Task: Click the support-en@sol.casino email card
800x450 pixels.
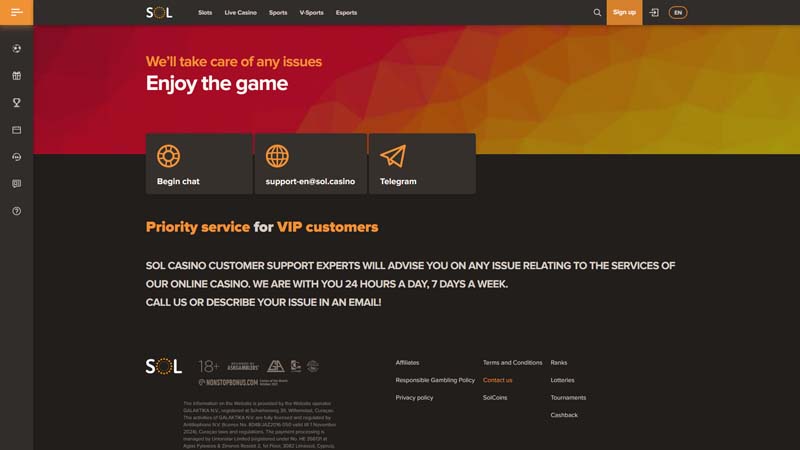Action: (x=310, y=164)
